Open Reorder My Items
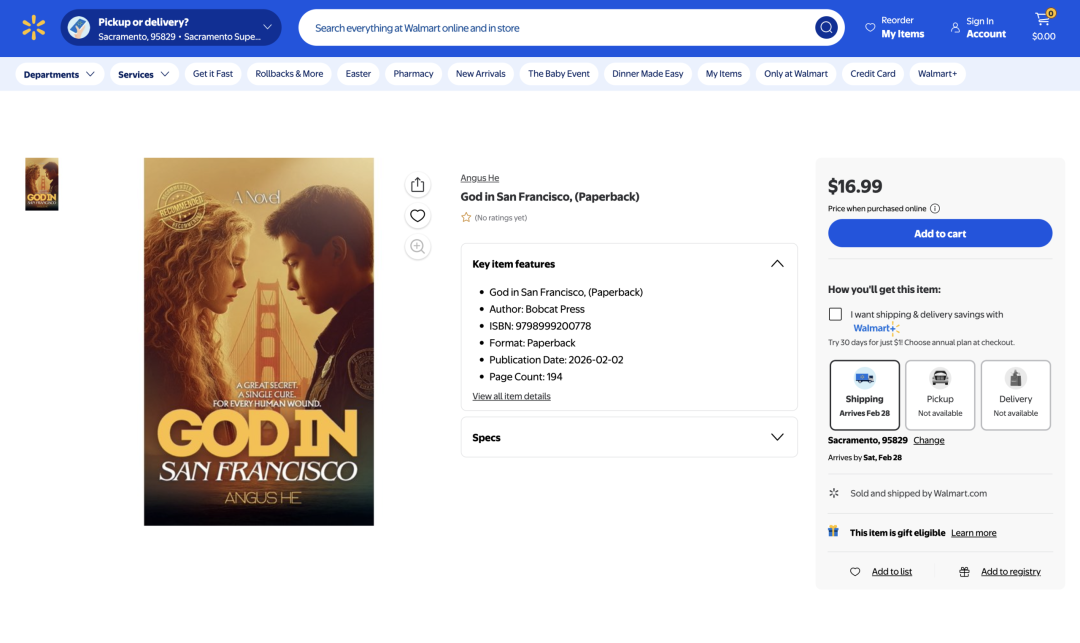 [x=894, y=27]
